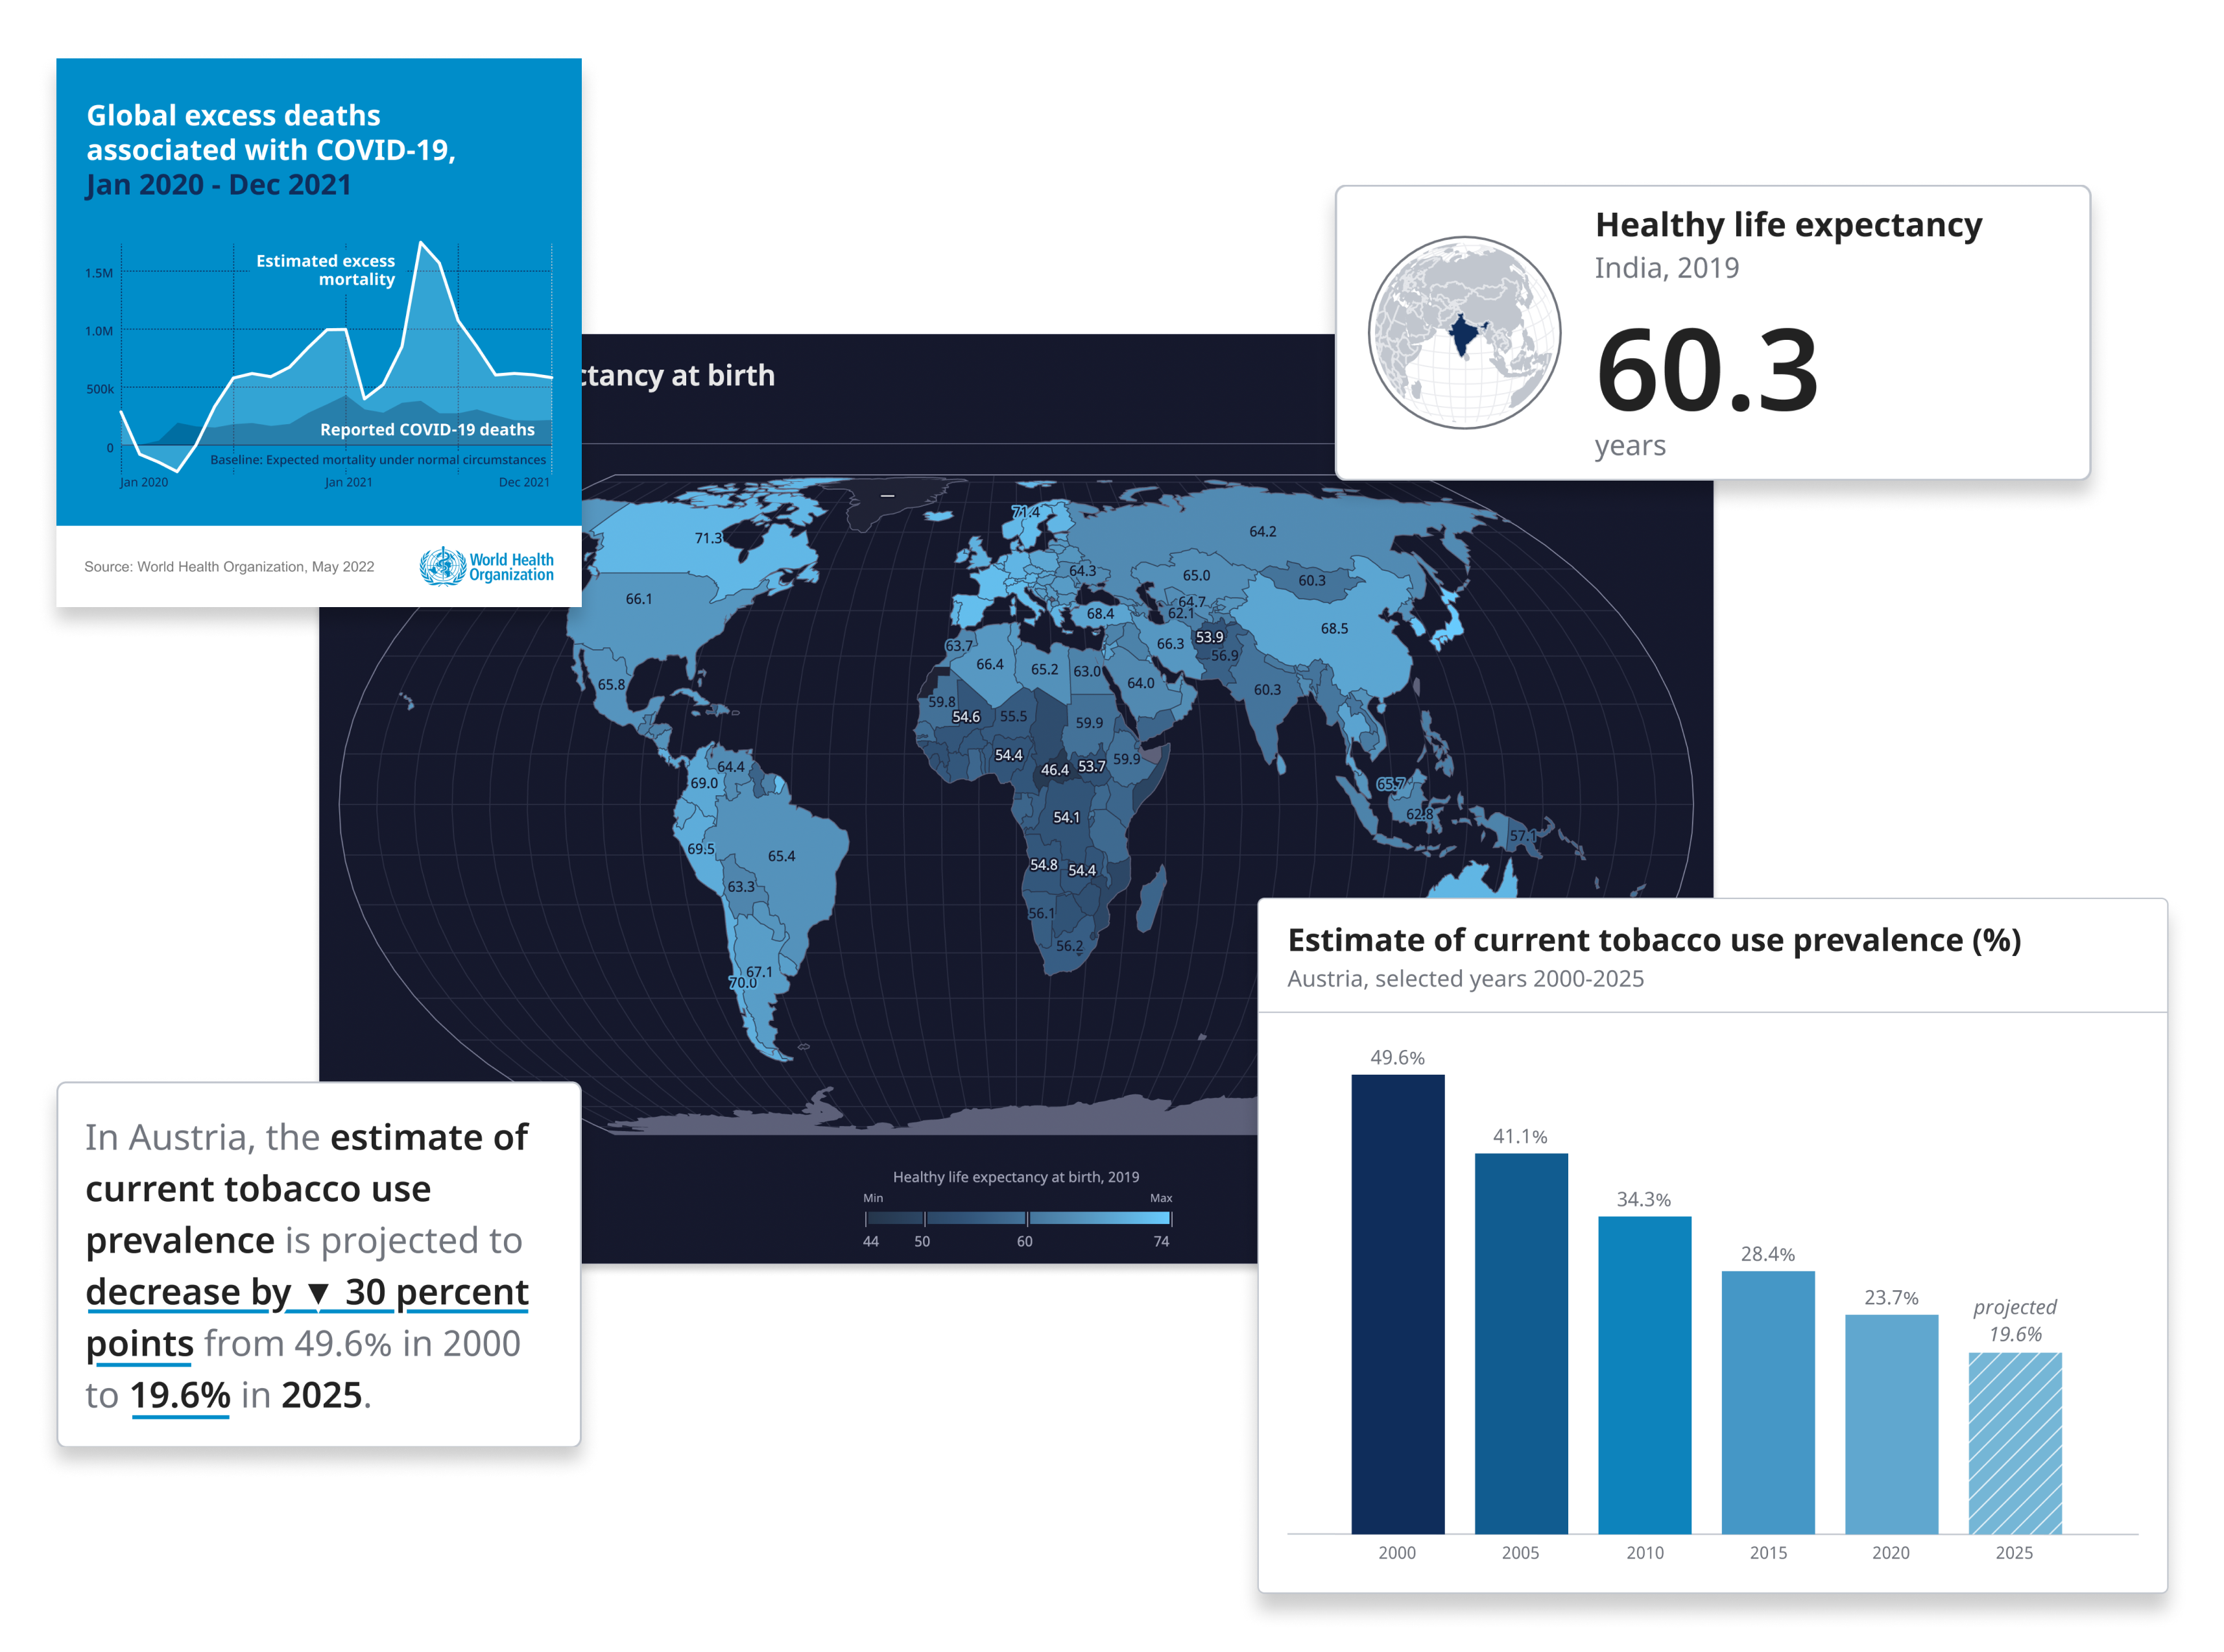Click the large 60.3 years figure
This screenshot has height=1652, width=2224.
pyautogui.click(x=1706, y=371)
